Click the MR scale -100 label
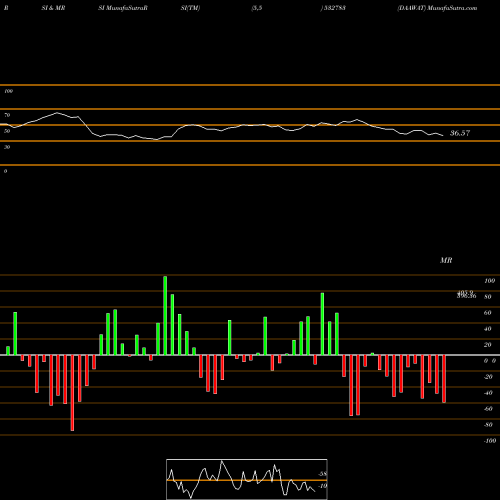Image resolution: width=500 pixels, height=500 pixels. pos(490,441)
